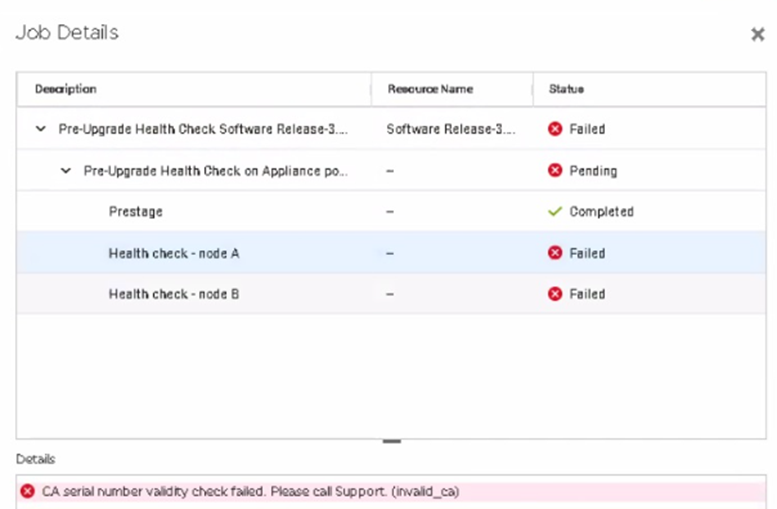Select Health check - node B row

pyautogui.click(x=174, y=294)
